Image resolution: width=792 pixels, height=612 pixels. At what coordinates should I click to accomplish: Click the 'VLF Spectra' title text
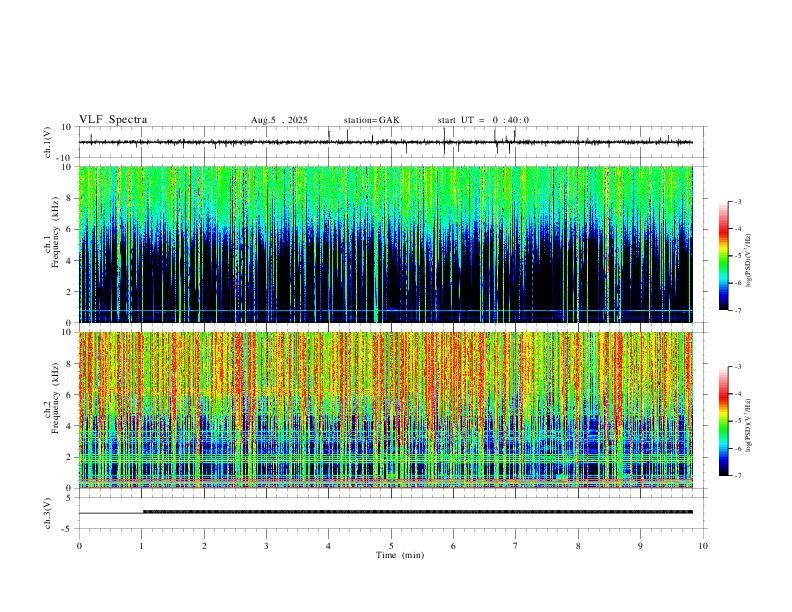click(x=113, y=120)
